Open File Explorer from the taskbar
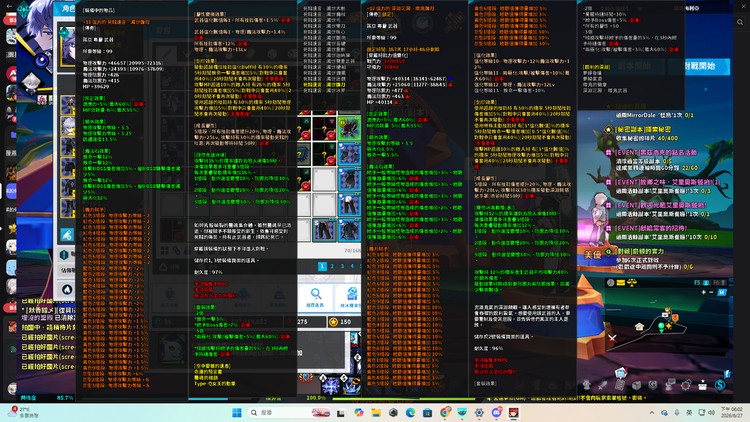 [376, 412]
